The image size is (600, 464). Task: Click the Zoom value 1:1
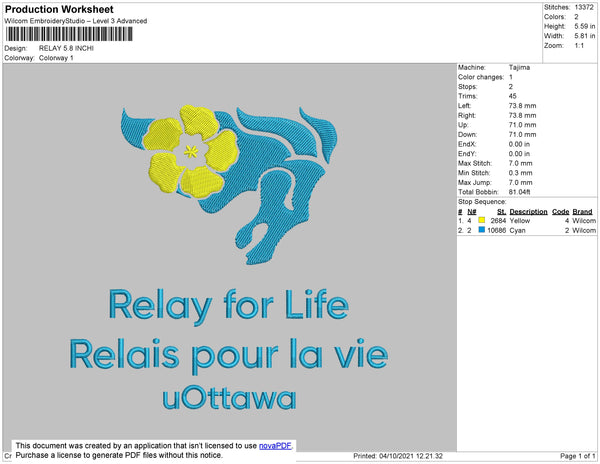[579, 46]
